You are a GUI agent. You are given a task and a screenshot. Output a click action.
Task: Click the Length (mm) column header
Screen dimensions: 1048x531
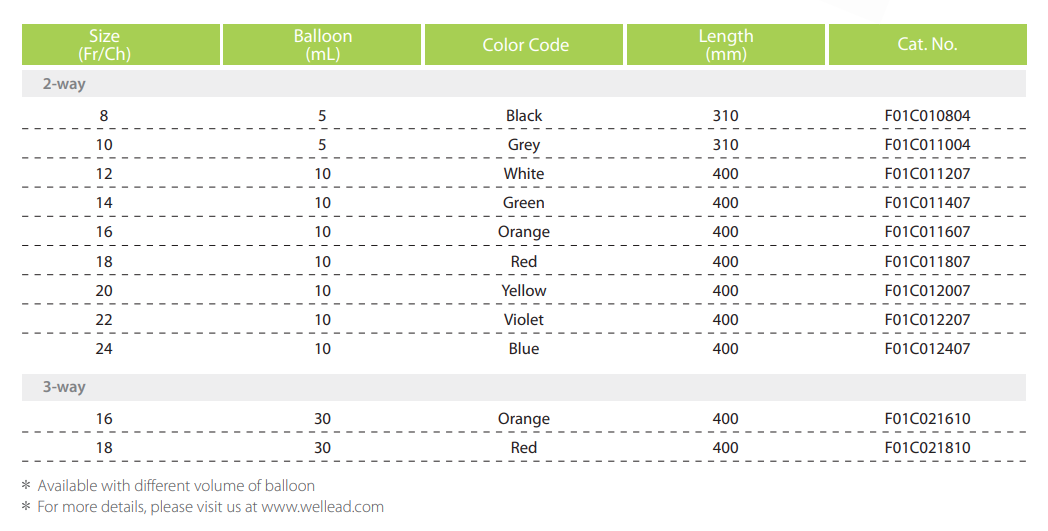(x=725, y=45)
